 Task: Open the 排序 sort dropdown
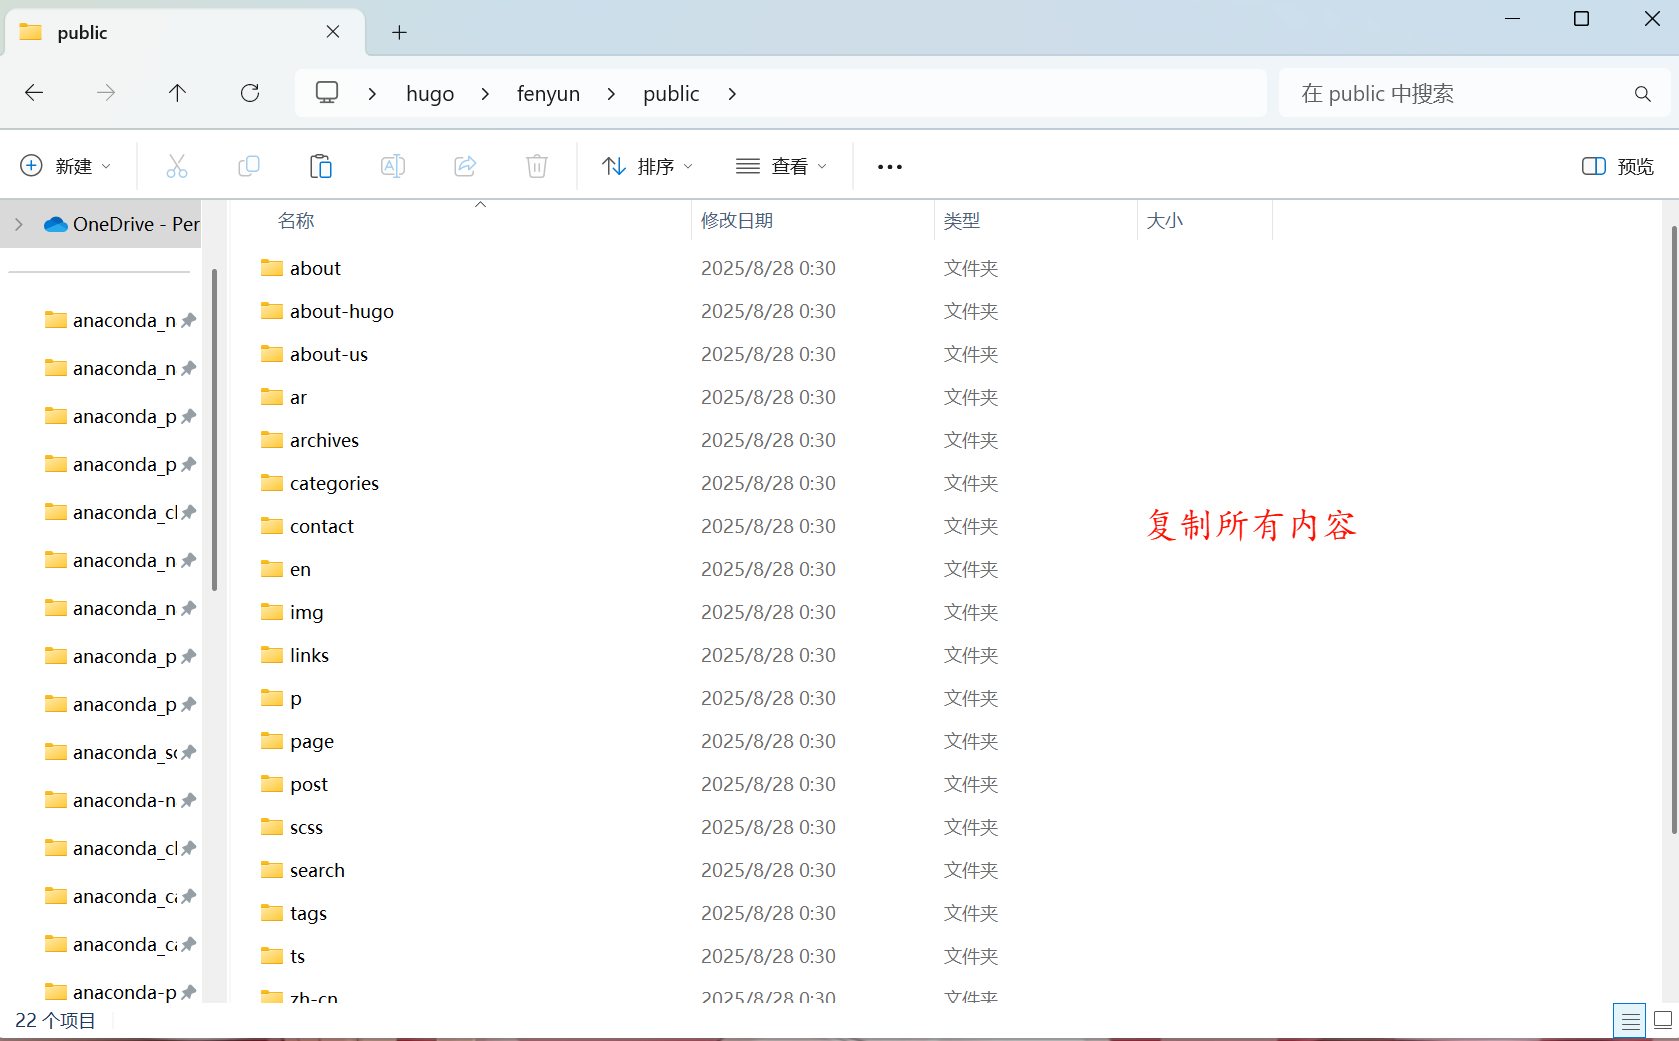click(x=647, y=166)
